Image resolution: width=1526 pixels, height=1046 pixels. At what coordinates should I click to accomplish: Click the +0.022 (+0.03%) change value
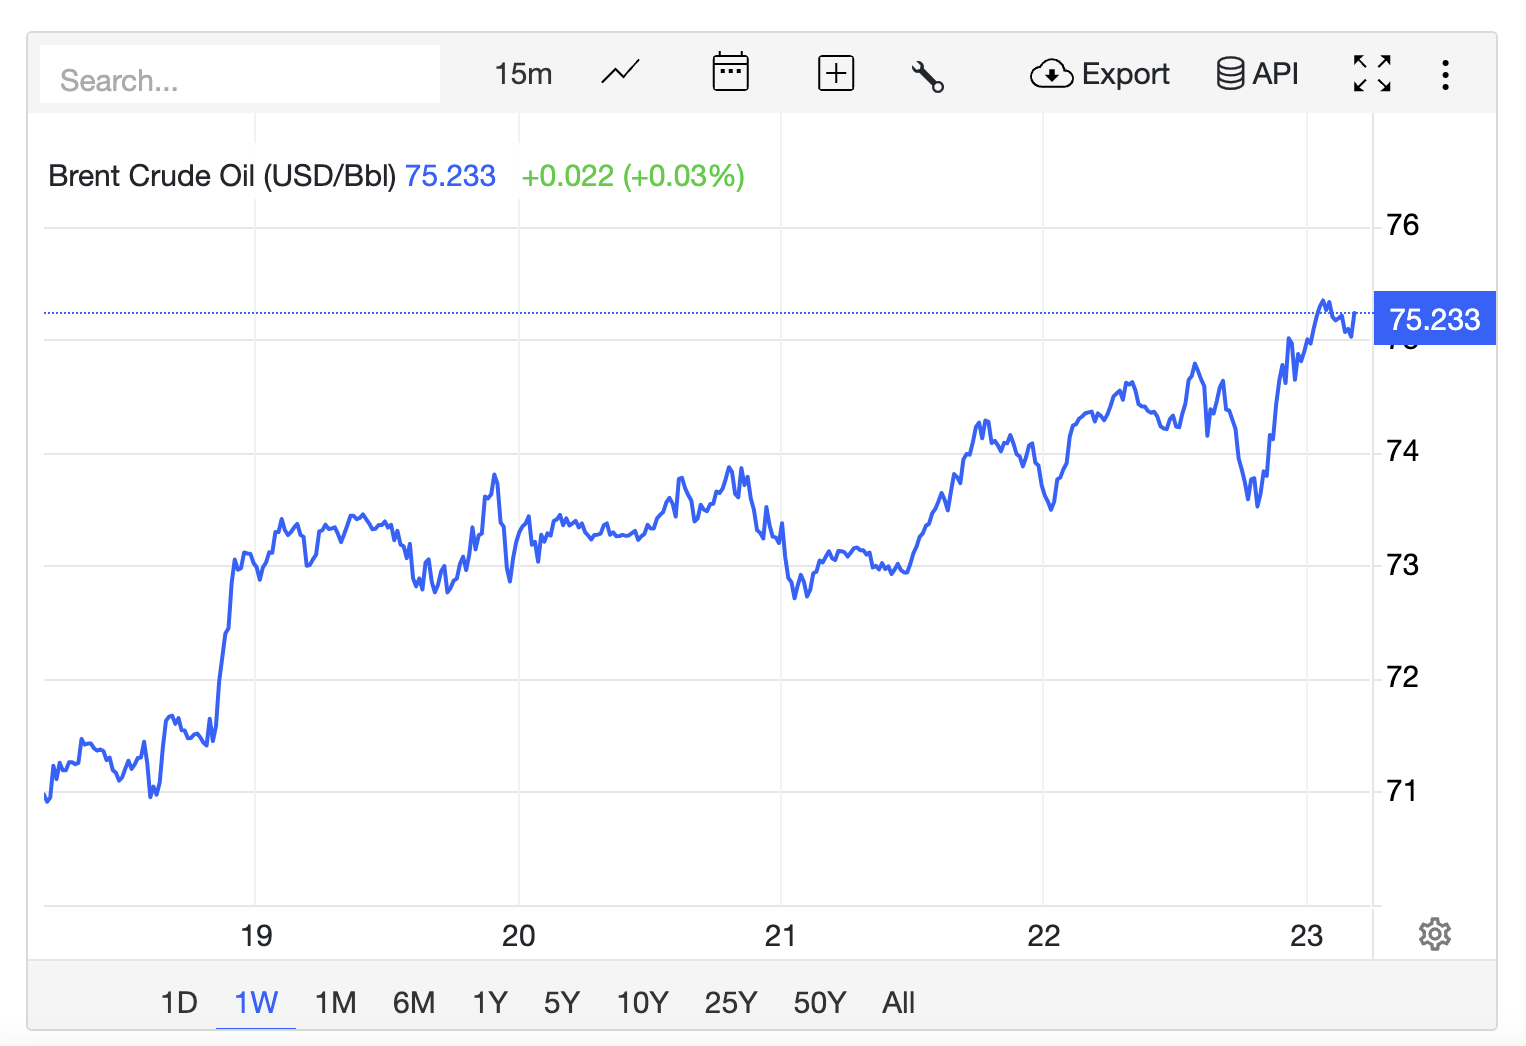(633, 176)
